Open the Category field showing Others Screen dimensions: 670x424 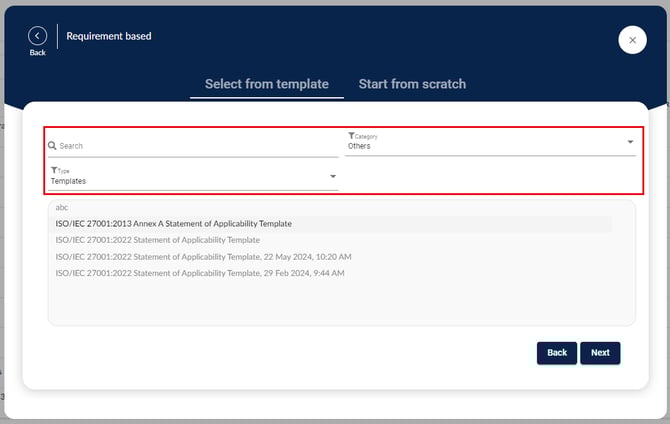(480, 146)
